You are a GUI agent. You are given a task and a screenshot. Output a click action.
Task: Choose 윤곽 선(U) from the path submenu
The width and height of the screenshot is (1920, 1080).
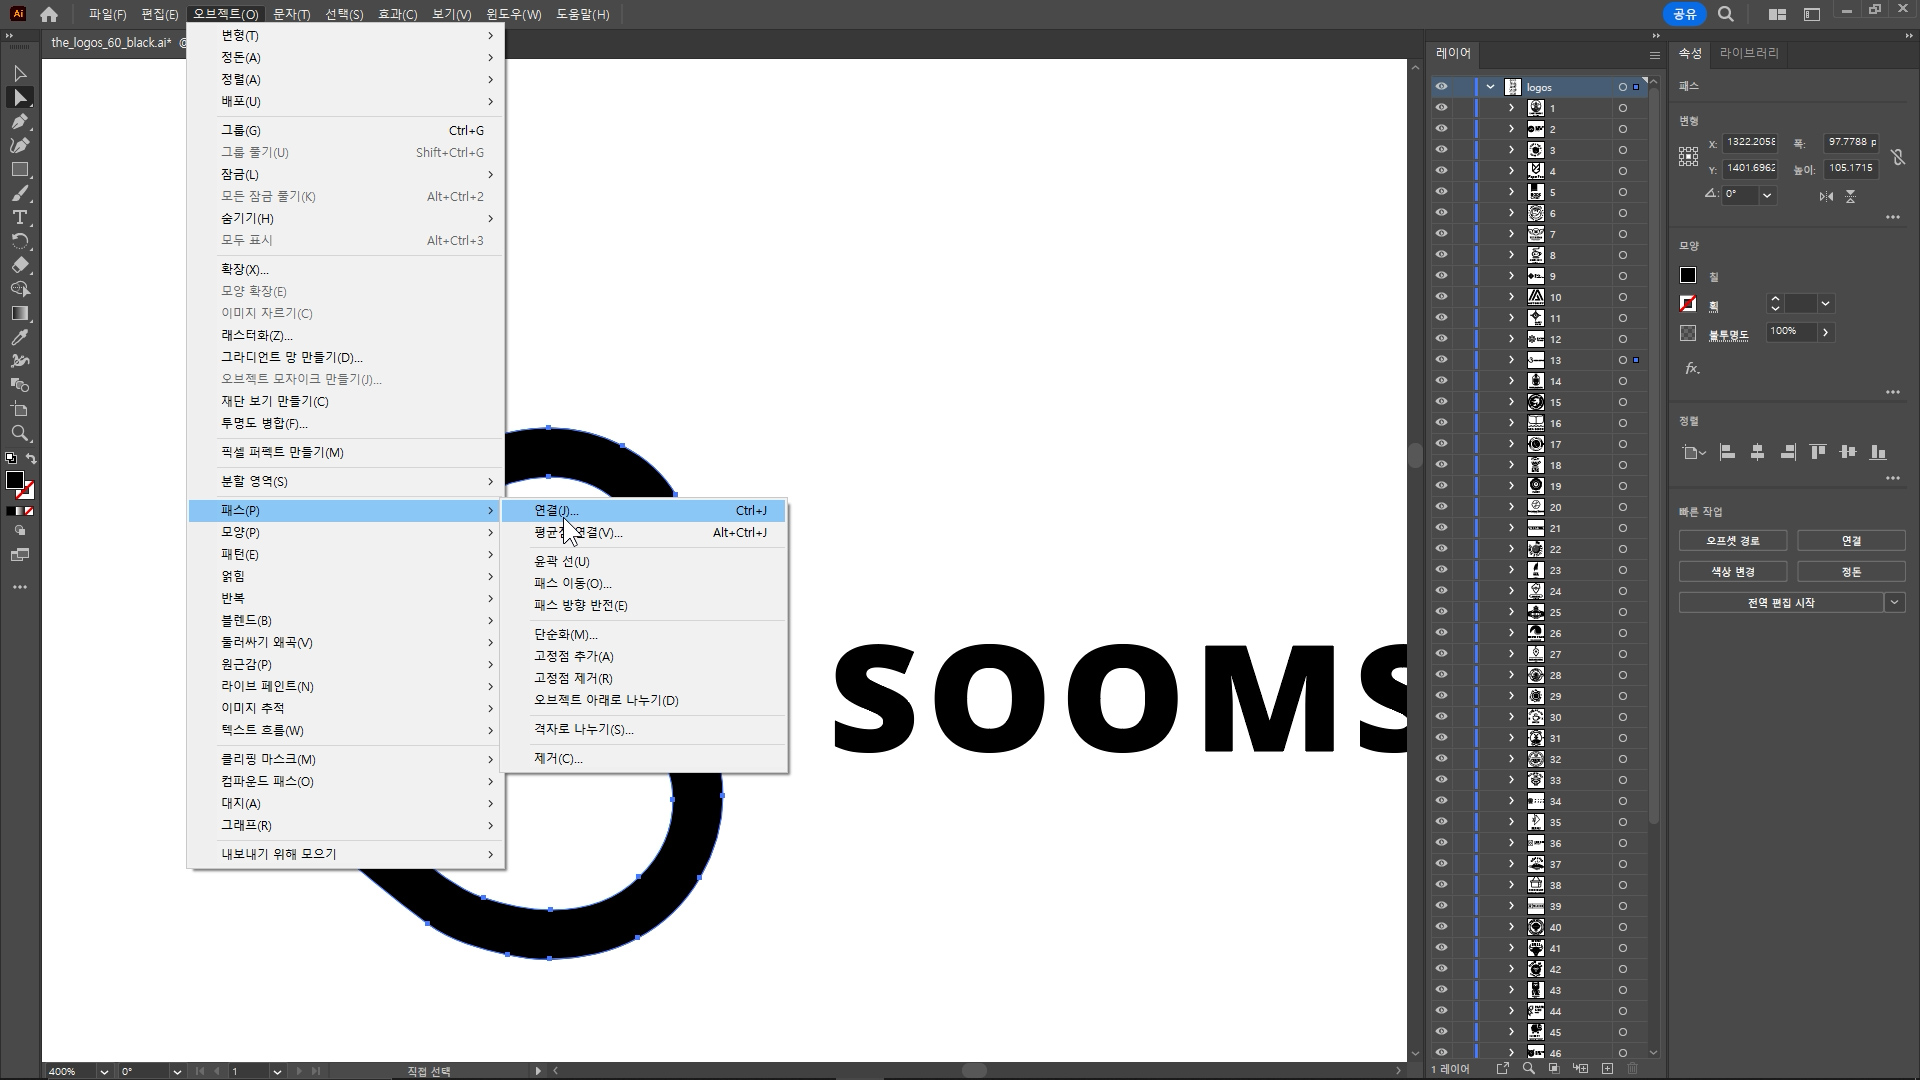(x=561, y=561)
